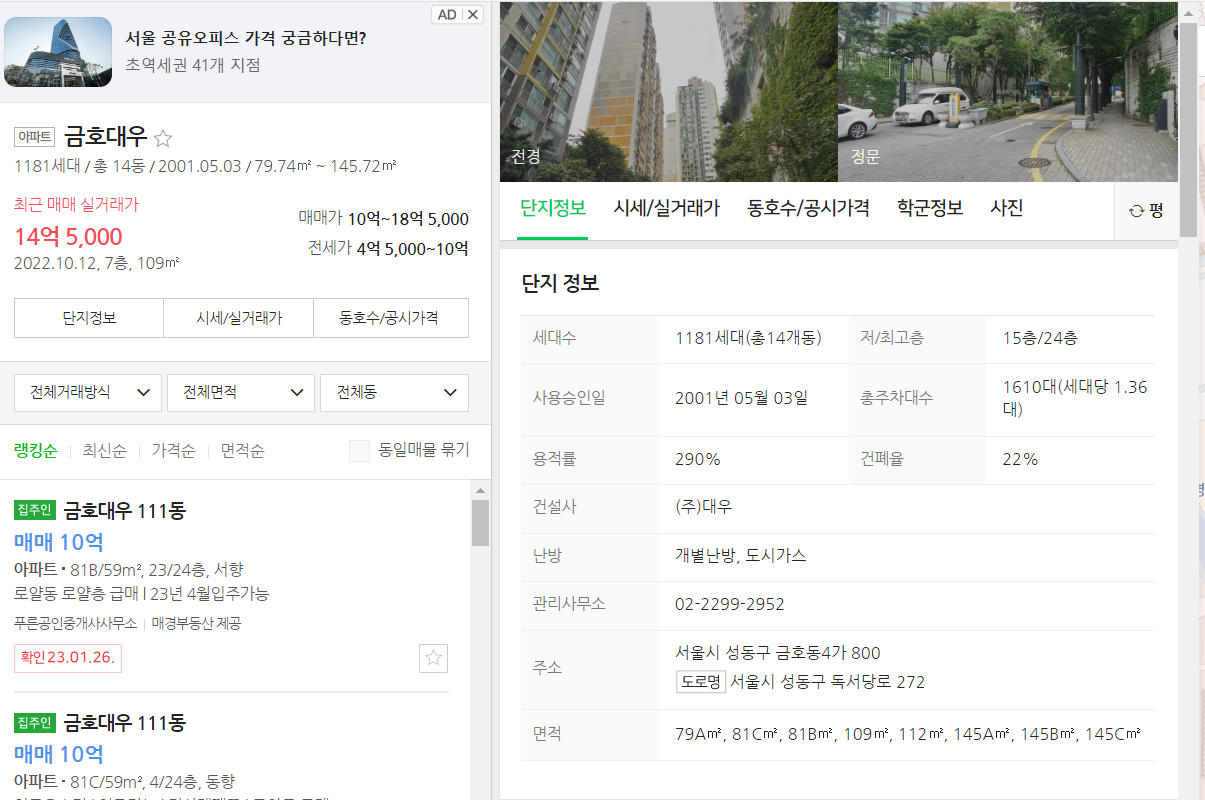
Task: Click the 동호수/공시가격 button in left panel
Action: [391, 318]
